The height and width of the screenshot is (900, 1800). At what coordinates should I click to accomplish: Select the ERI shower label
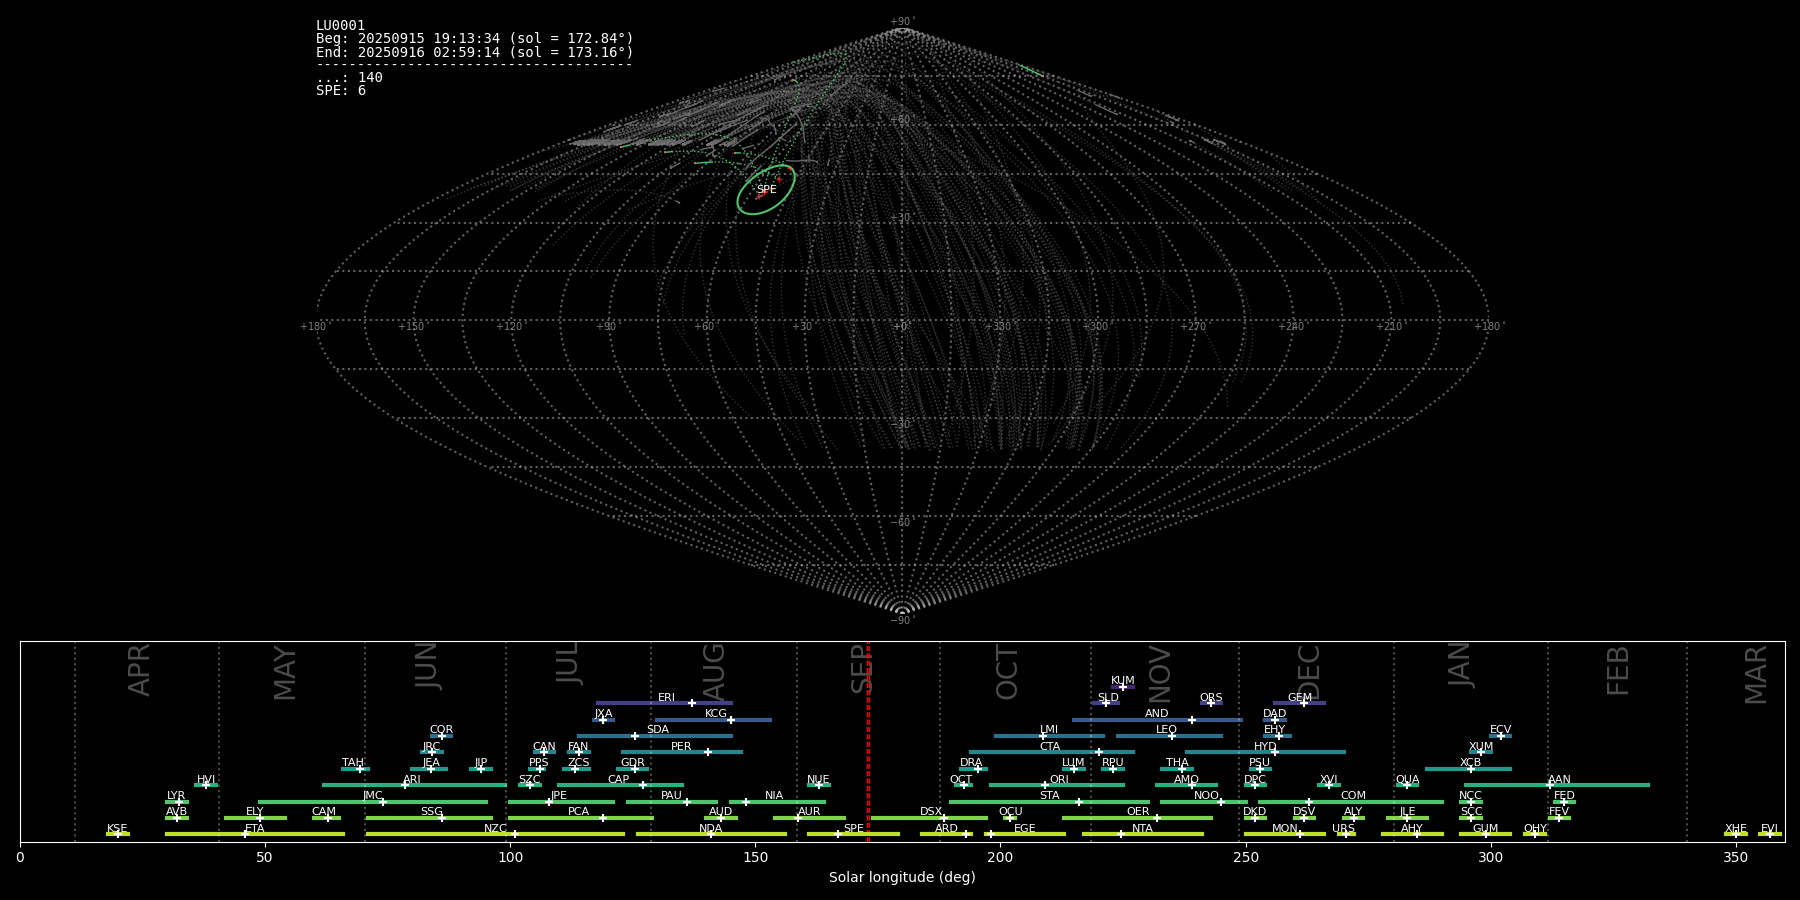click(x=666, y=697)
